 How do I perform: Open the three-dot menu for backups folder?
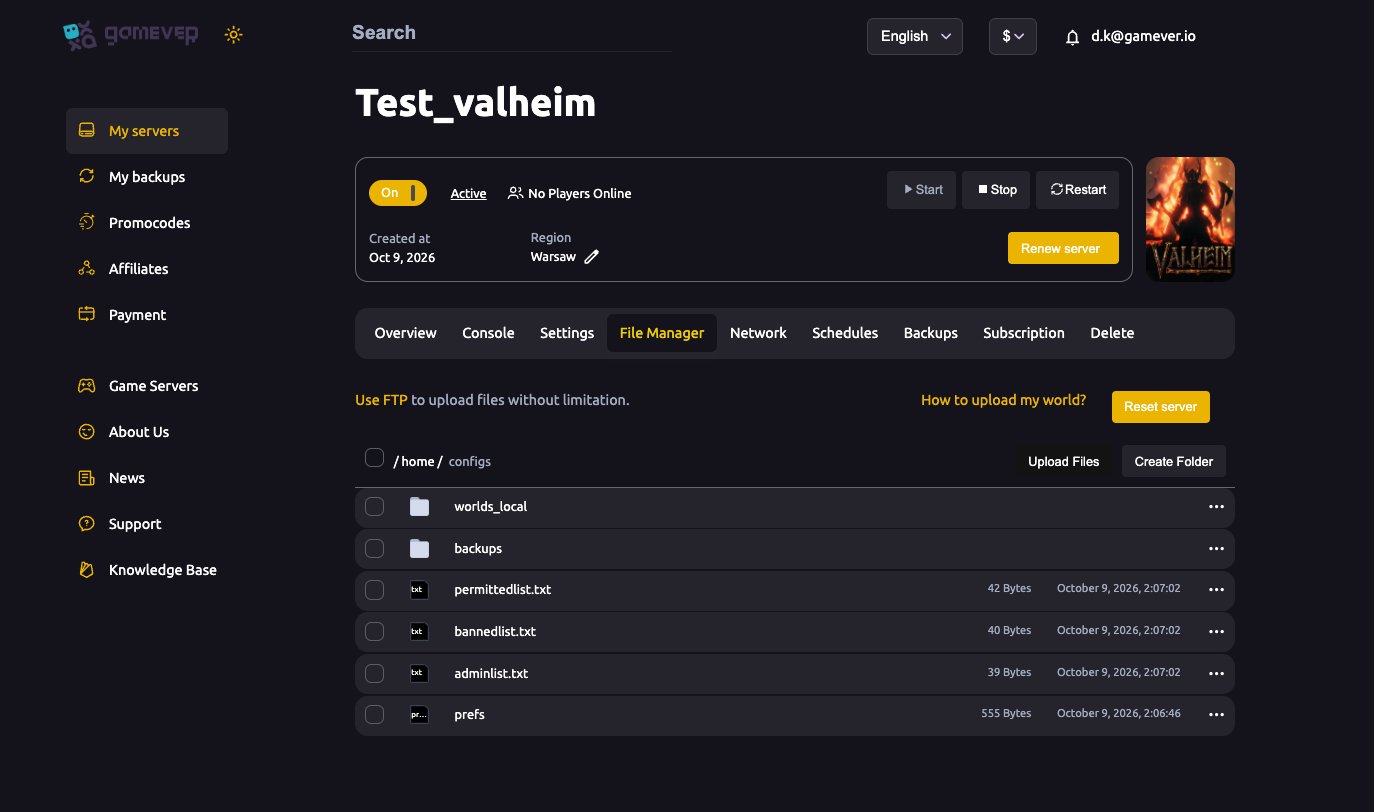1216,549
